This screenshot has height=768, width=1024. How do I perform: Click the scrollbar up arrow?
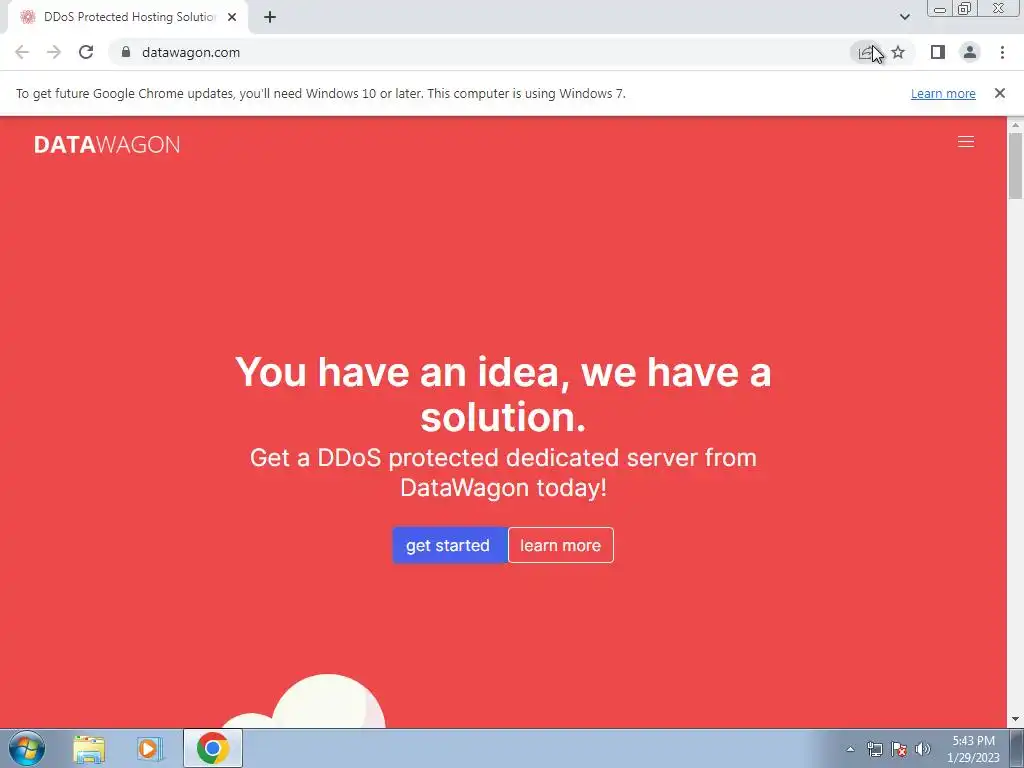point(1016,124)
